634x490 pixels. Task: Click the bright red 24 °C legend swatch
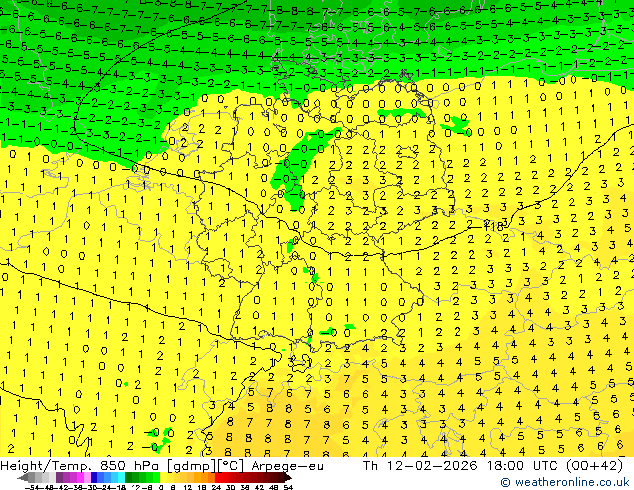(x=218, y=477)
